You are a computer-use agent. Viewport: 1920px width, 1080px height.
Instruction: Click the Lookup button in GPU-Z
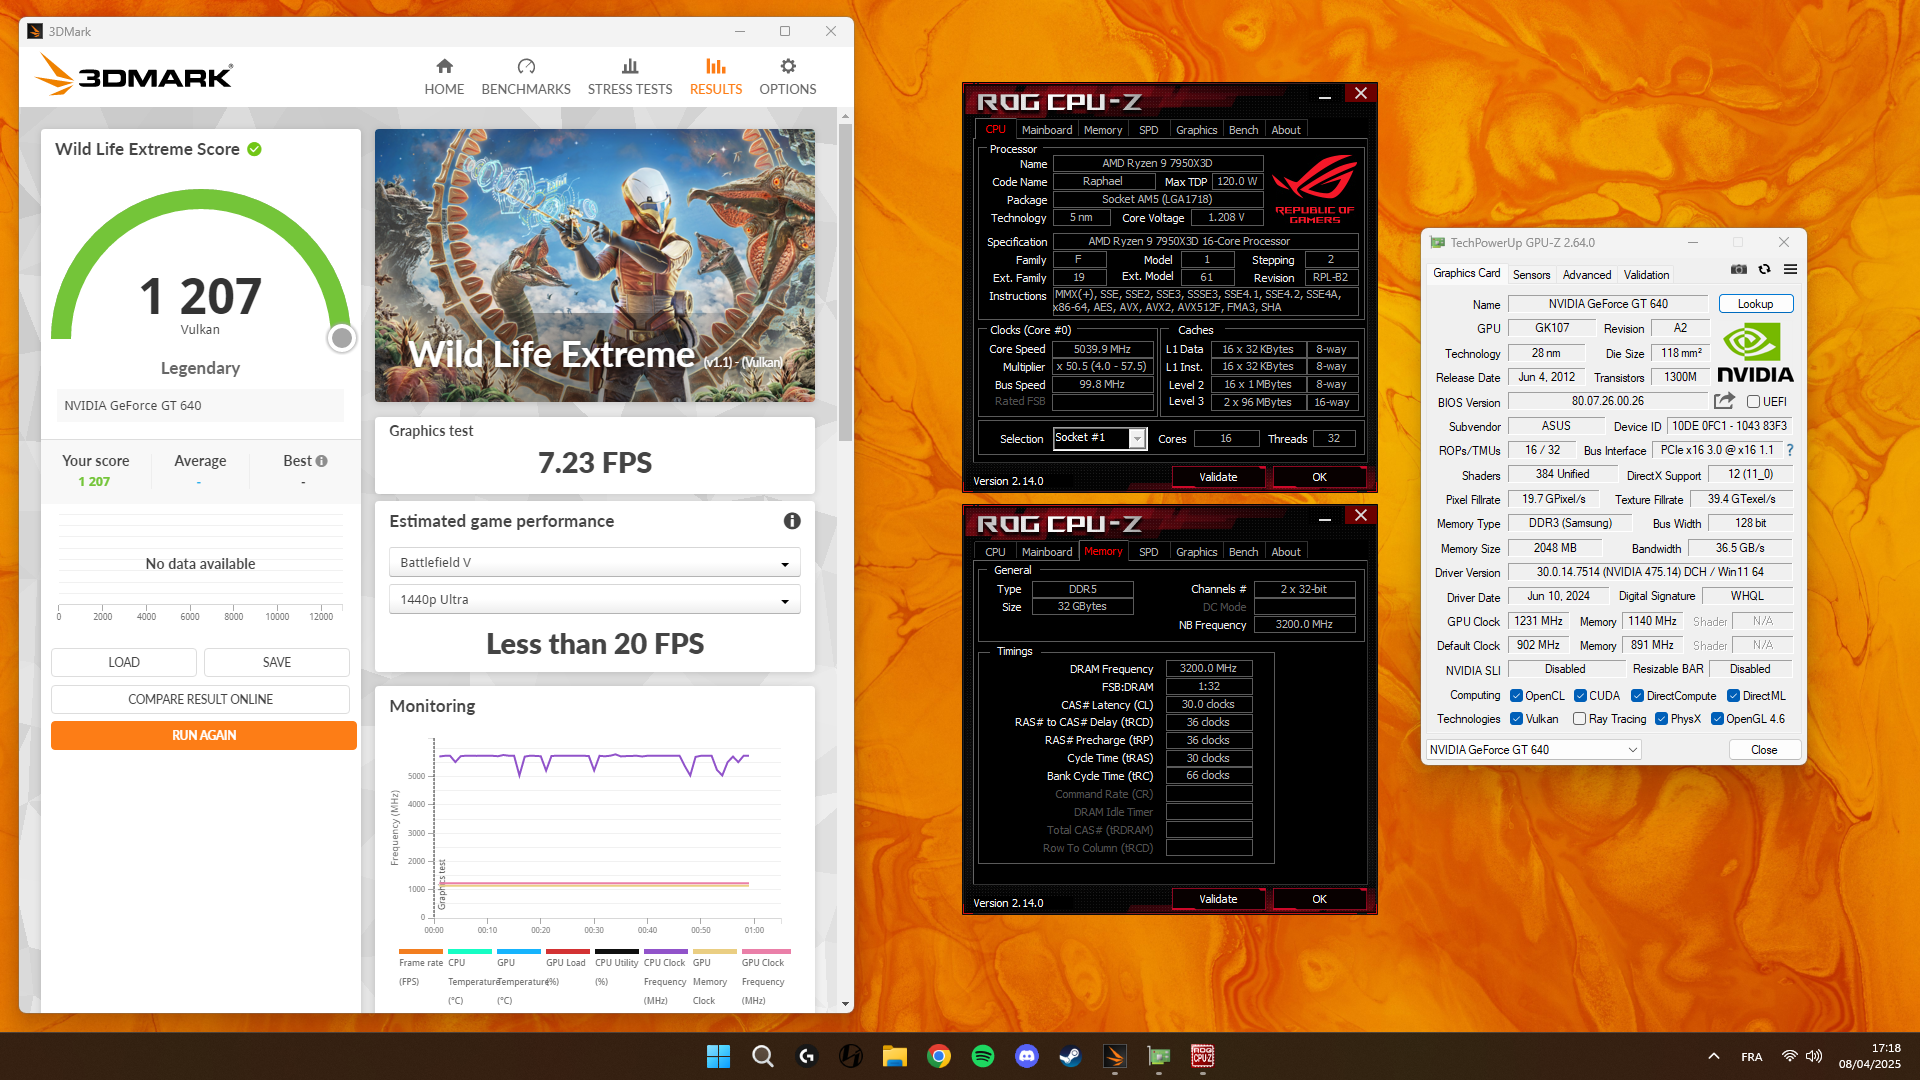pos(1755,304)
